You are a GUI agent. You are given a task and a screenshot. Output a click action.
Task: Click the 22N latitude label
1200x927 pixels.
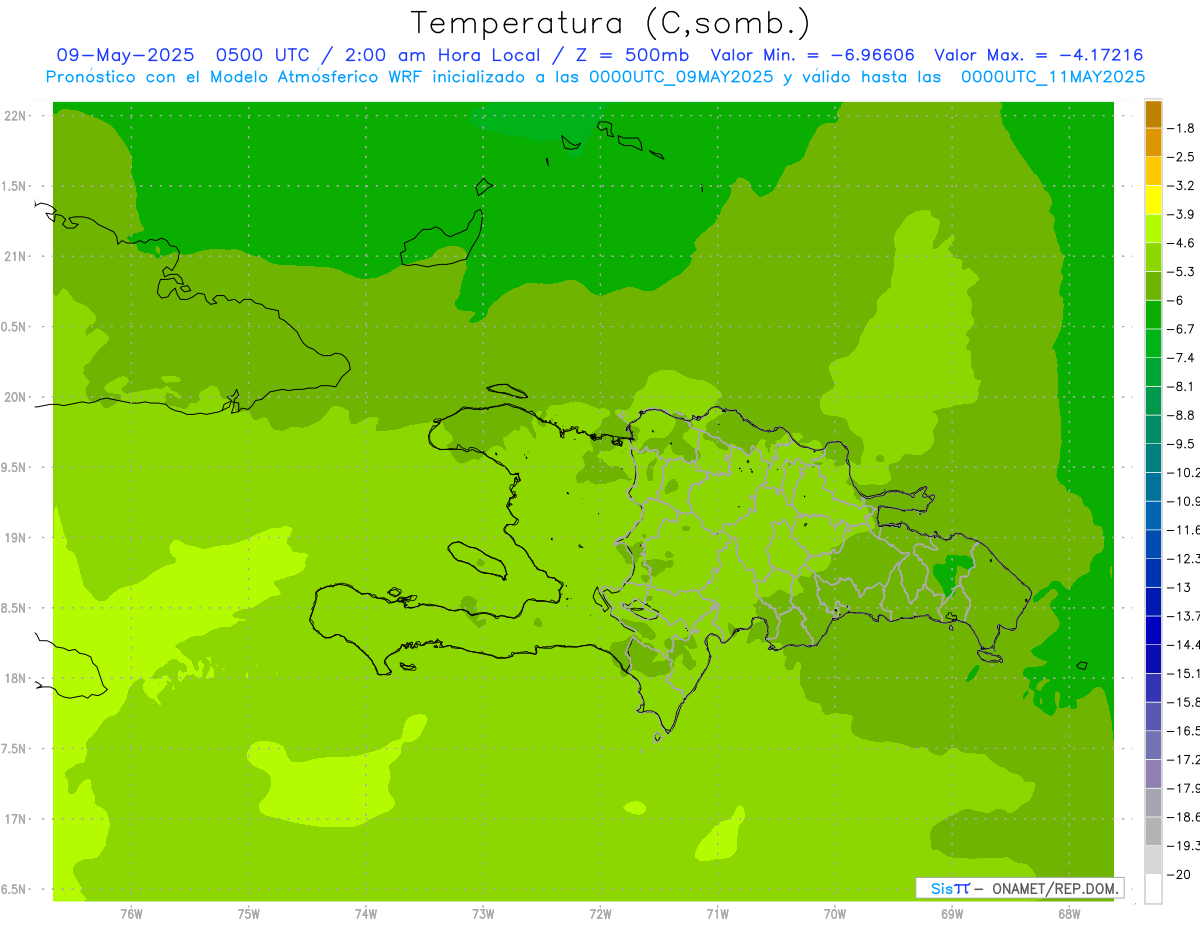(14, 116)
